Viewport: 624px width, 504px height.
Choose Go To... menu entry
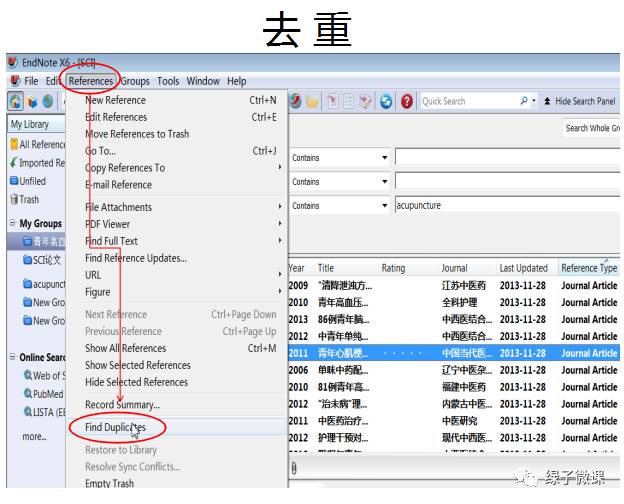[177, 151]
